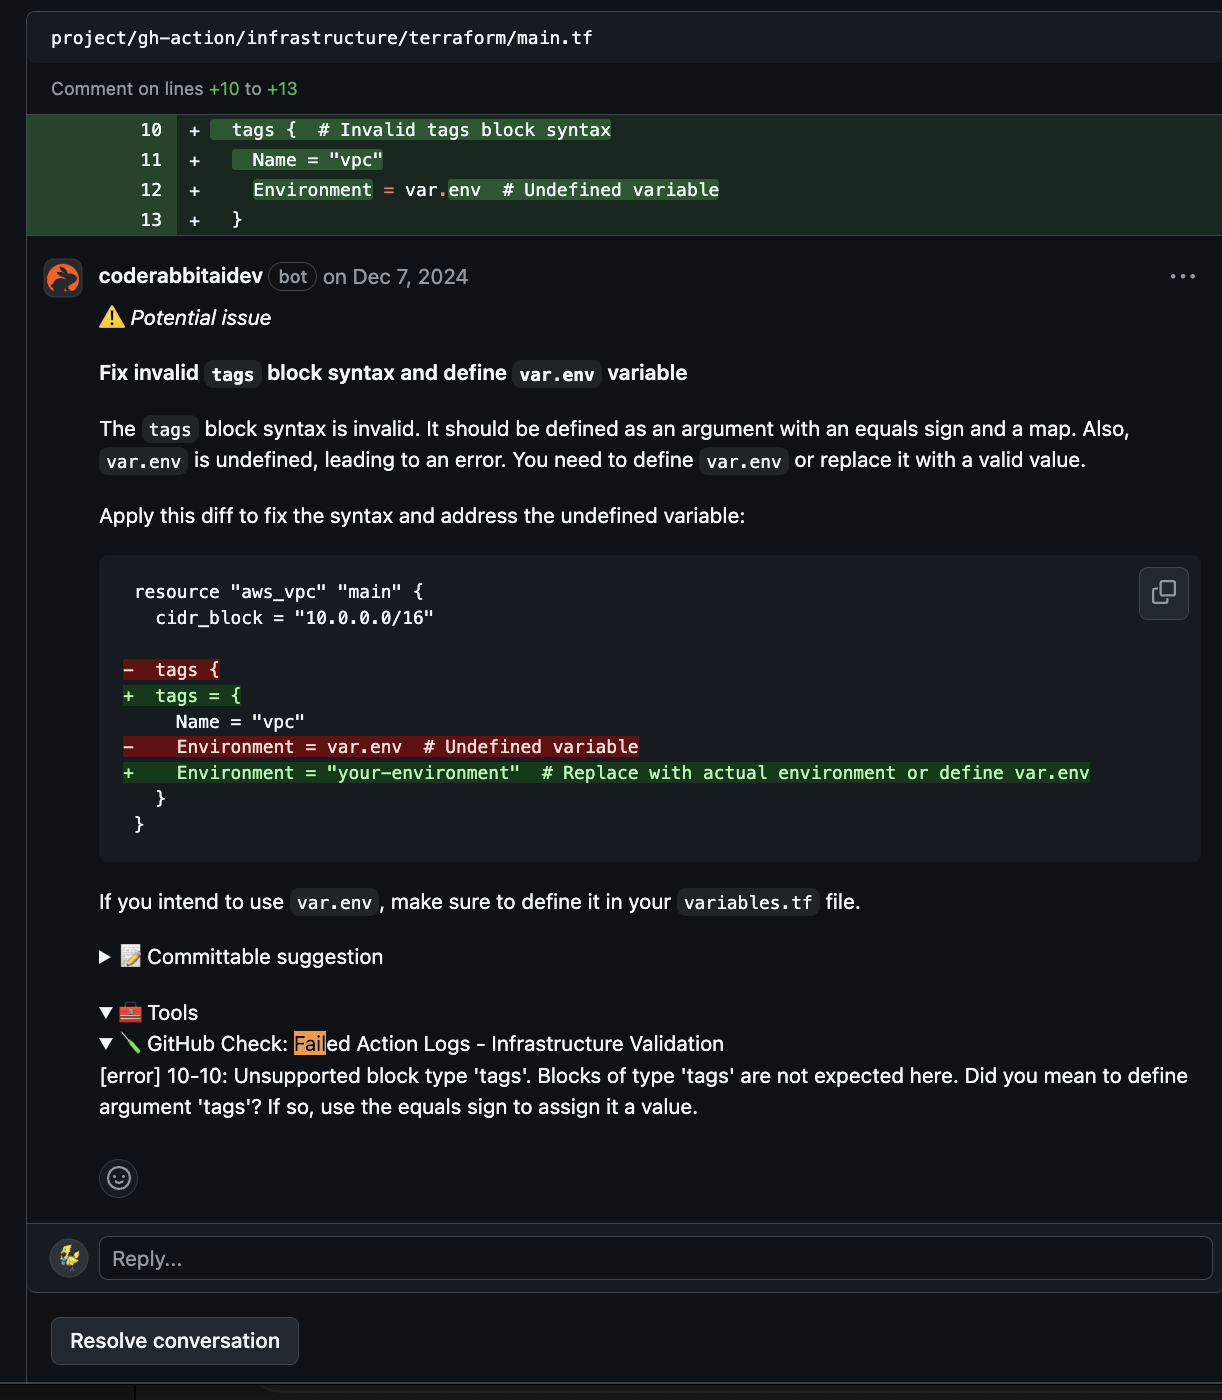
Task: Click the wrench icon beside GitHub Check
Action: (131, 1043)
